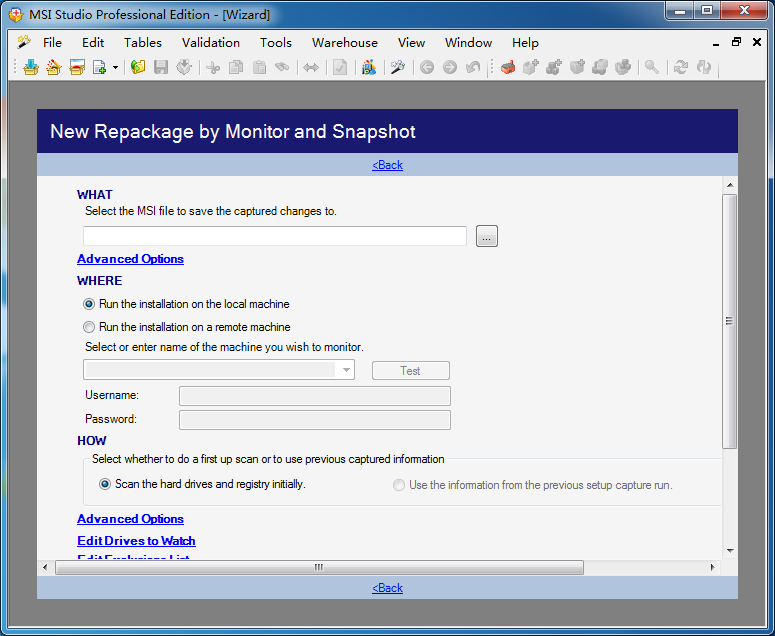Viewport: 775px width, 636px height.
Task: Click the browse (...) button for MSI file
Action: (x=486, y=236)
